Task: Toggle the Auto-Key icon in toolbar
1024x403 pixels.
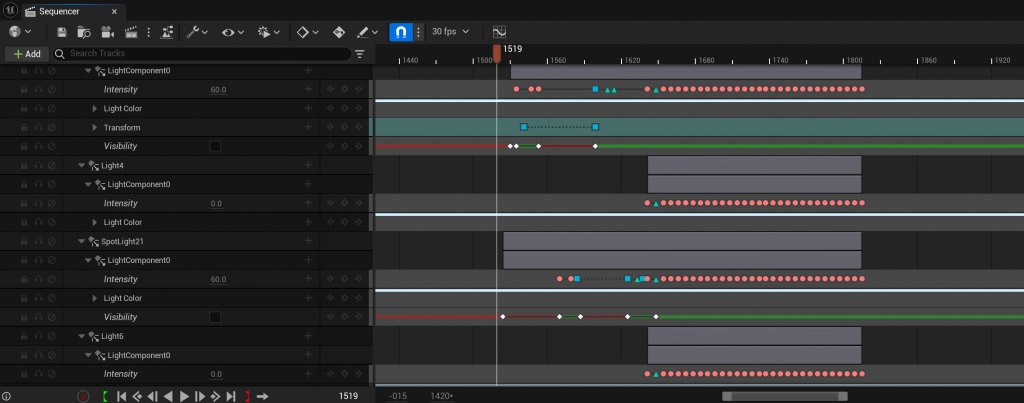Action: point(338,31)
